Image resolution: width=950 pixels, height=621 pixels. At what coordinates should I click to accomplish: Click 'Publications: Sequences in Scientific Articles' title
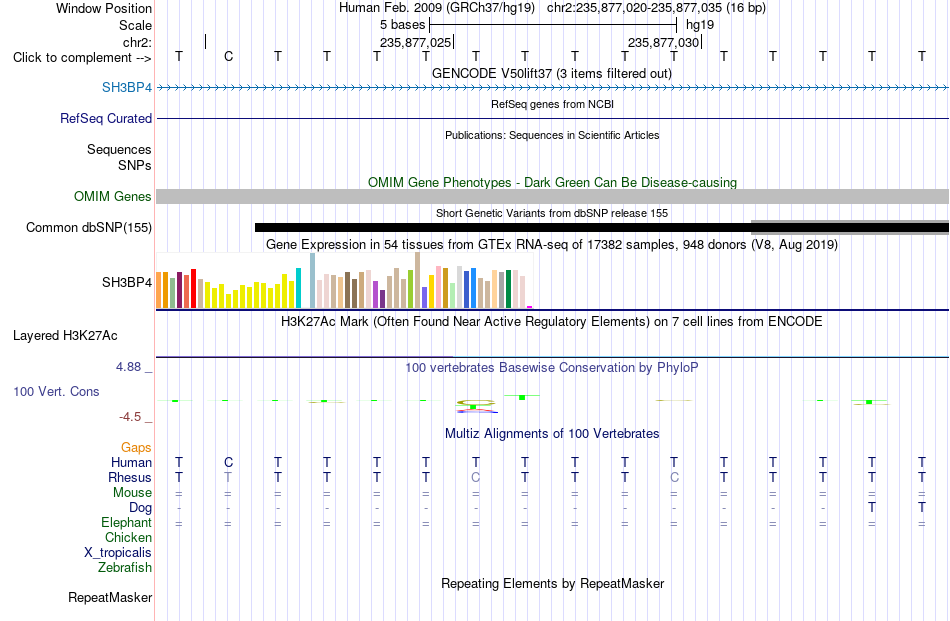552,135
